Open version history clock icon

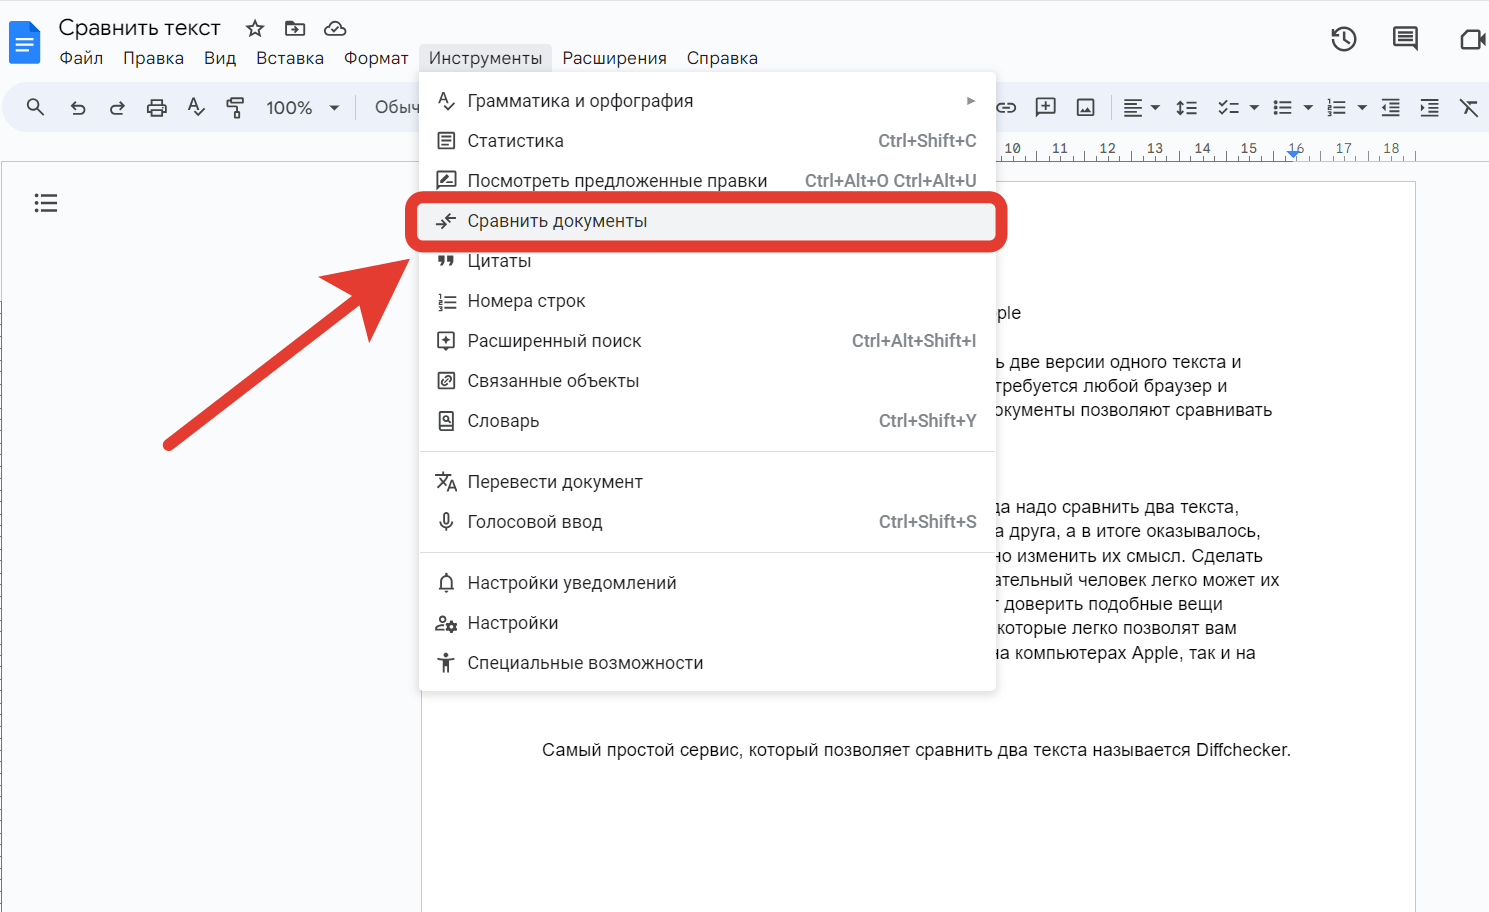pos(1343,39)
